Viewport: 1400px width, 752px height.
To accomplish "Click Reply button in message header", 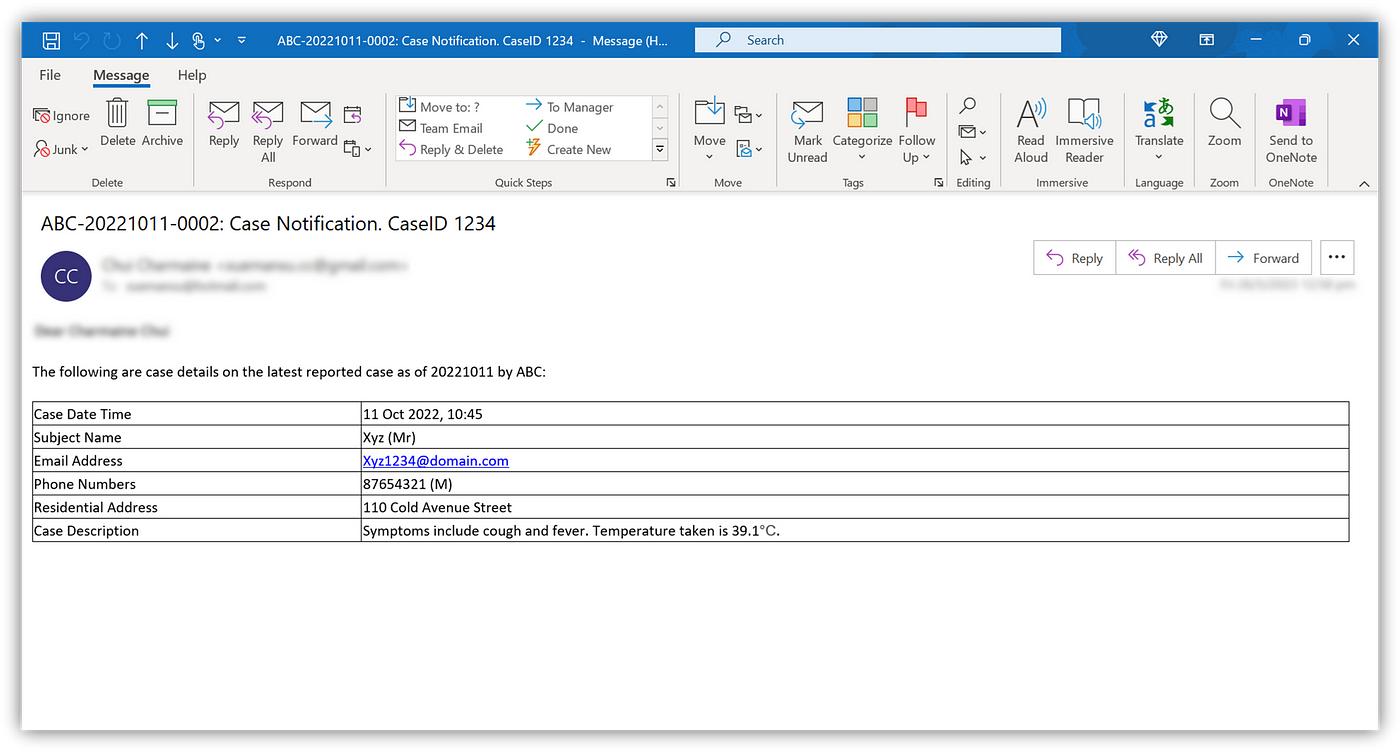I will [x=1074, y=258].
